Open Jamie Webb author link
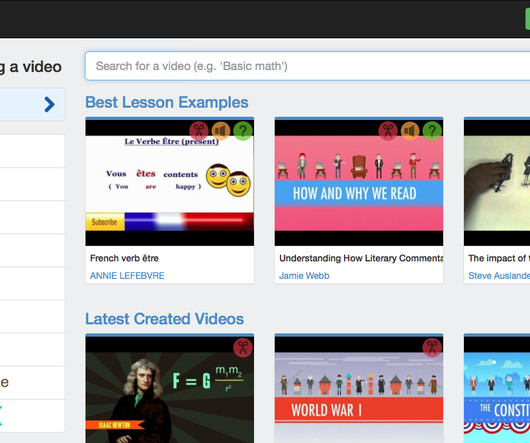This screenshot has width=530, height=443. (304, 276)
